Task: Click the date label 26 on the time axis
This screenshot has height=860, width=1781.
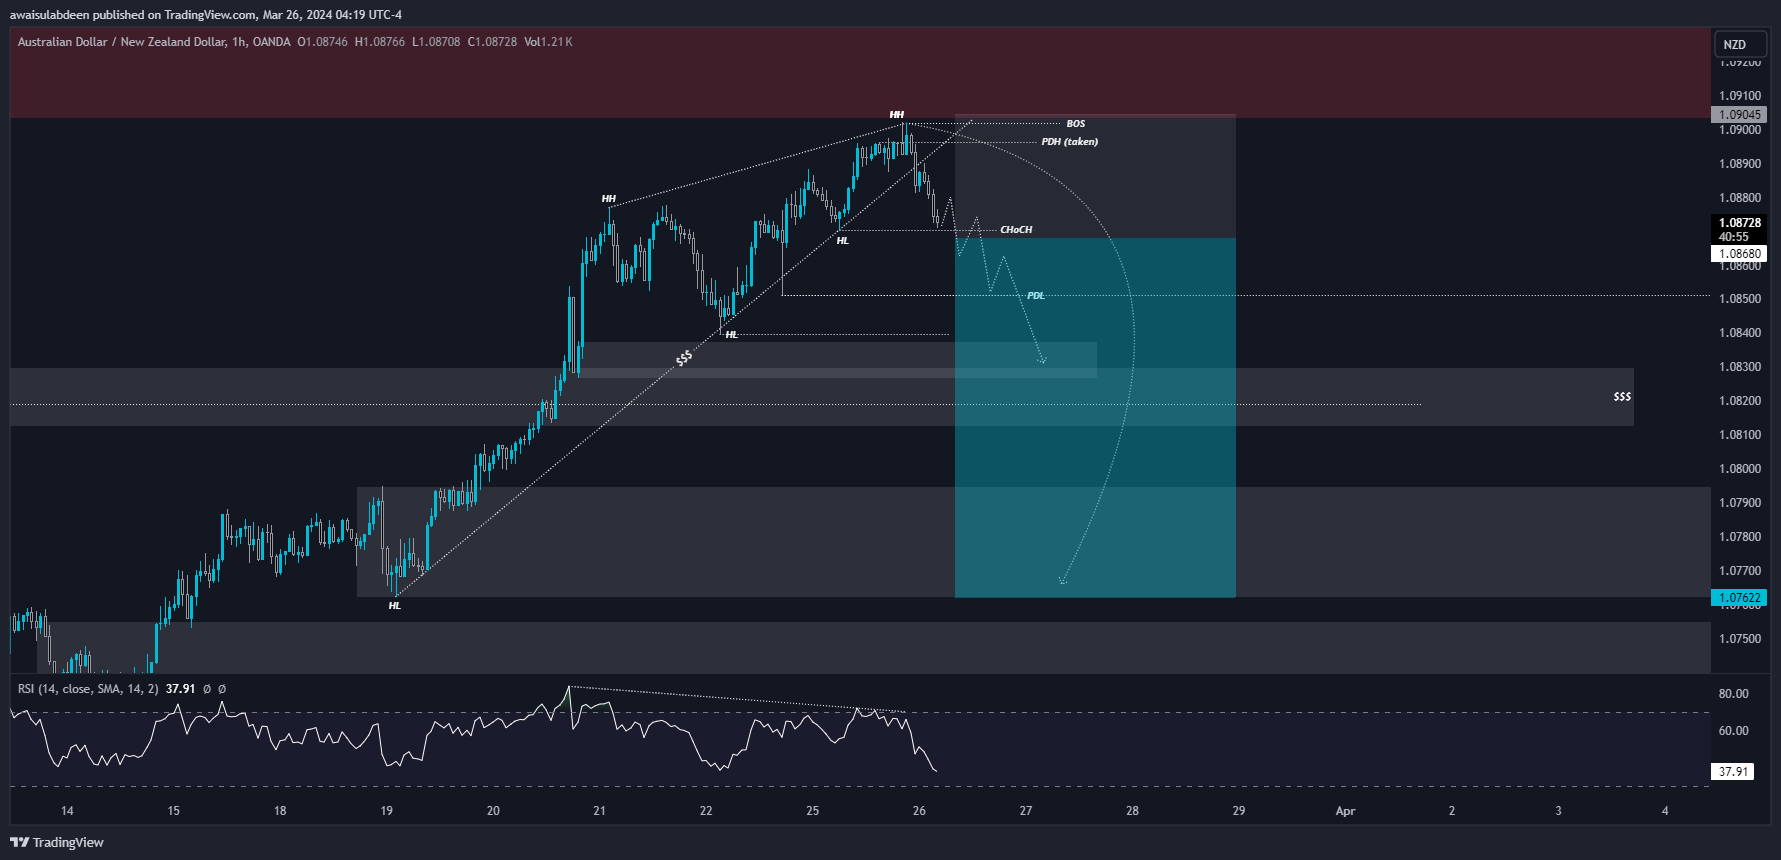Action: [919, 811]
